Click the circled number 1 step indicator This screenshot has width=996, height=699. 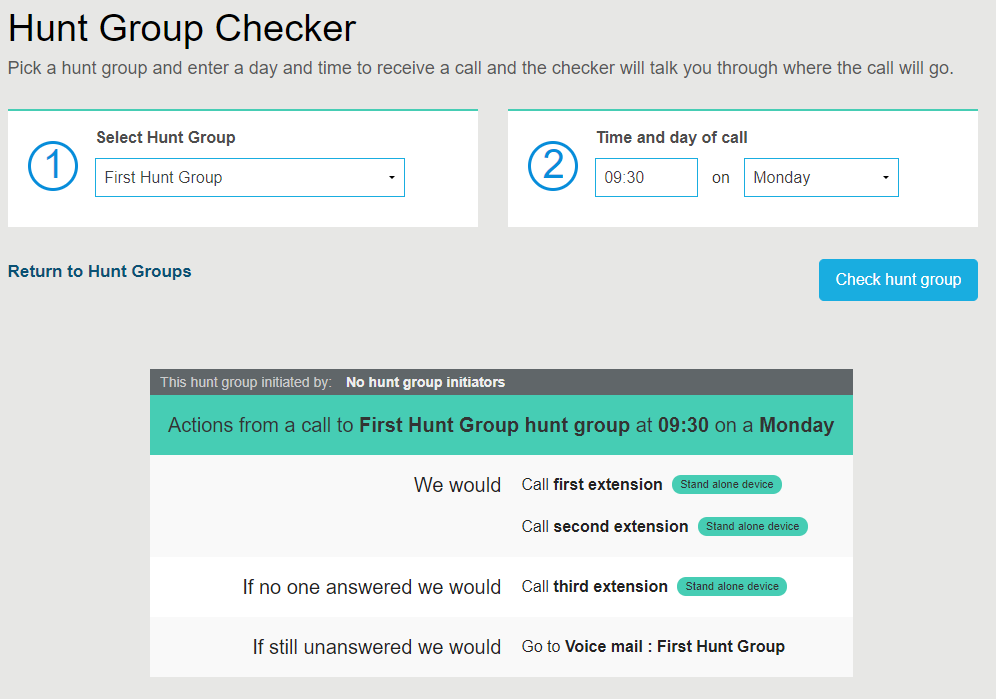52,166
